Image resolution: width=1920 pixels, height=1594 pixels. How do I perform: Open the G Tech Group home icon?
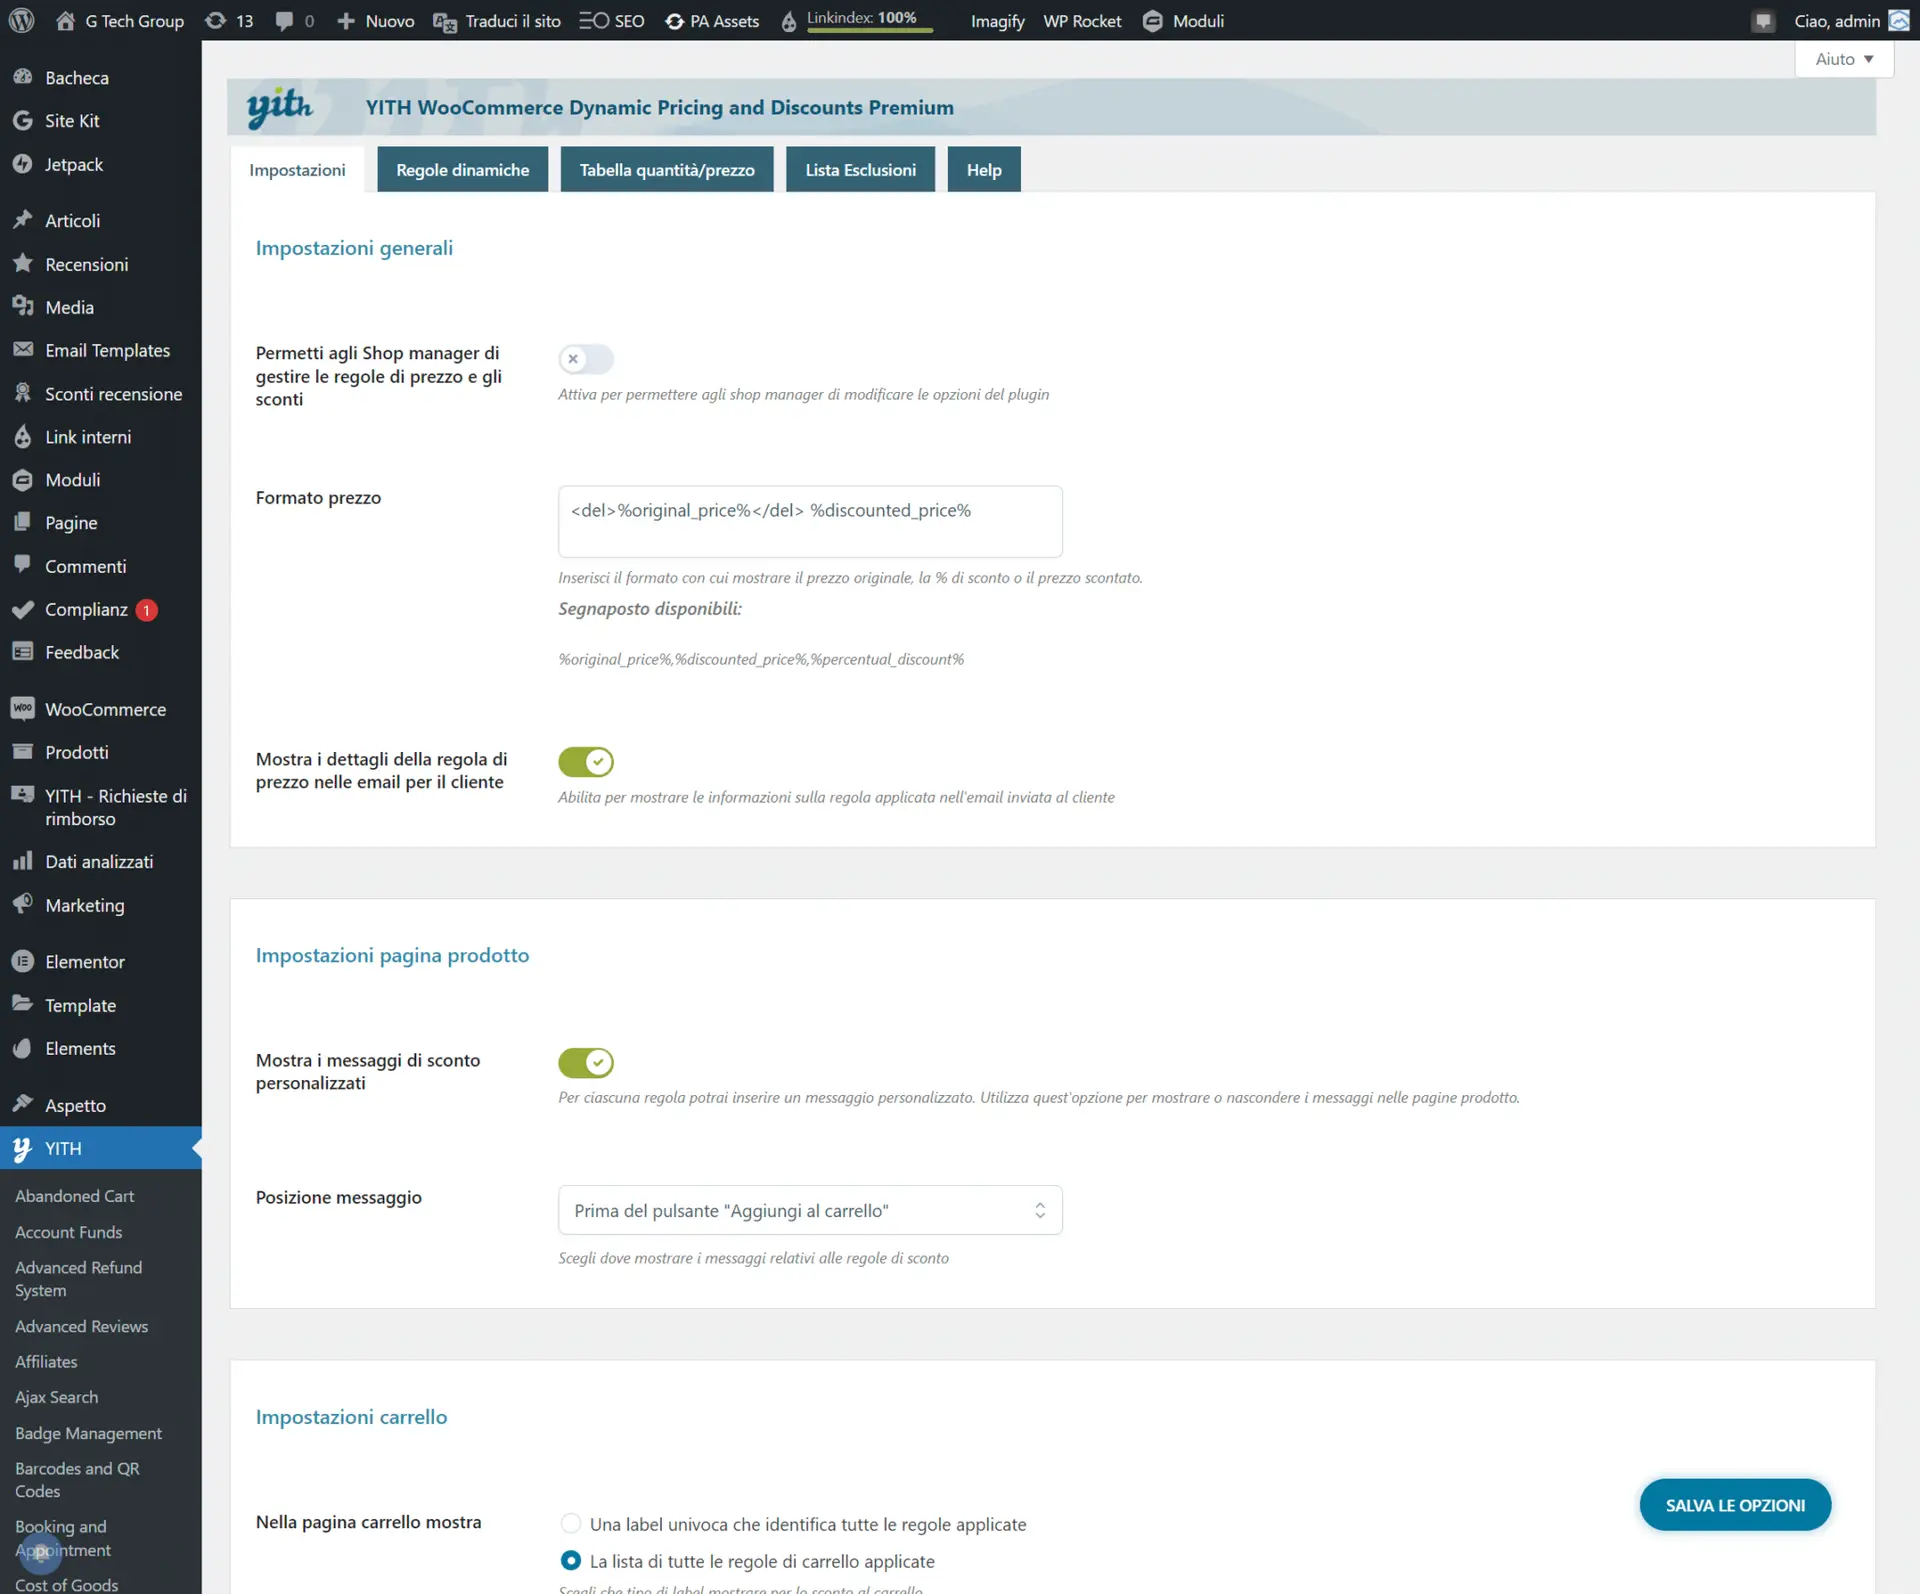[65, 20]
